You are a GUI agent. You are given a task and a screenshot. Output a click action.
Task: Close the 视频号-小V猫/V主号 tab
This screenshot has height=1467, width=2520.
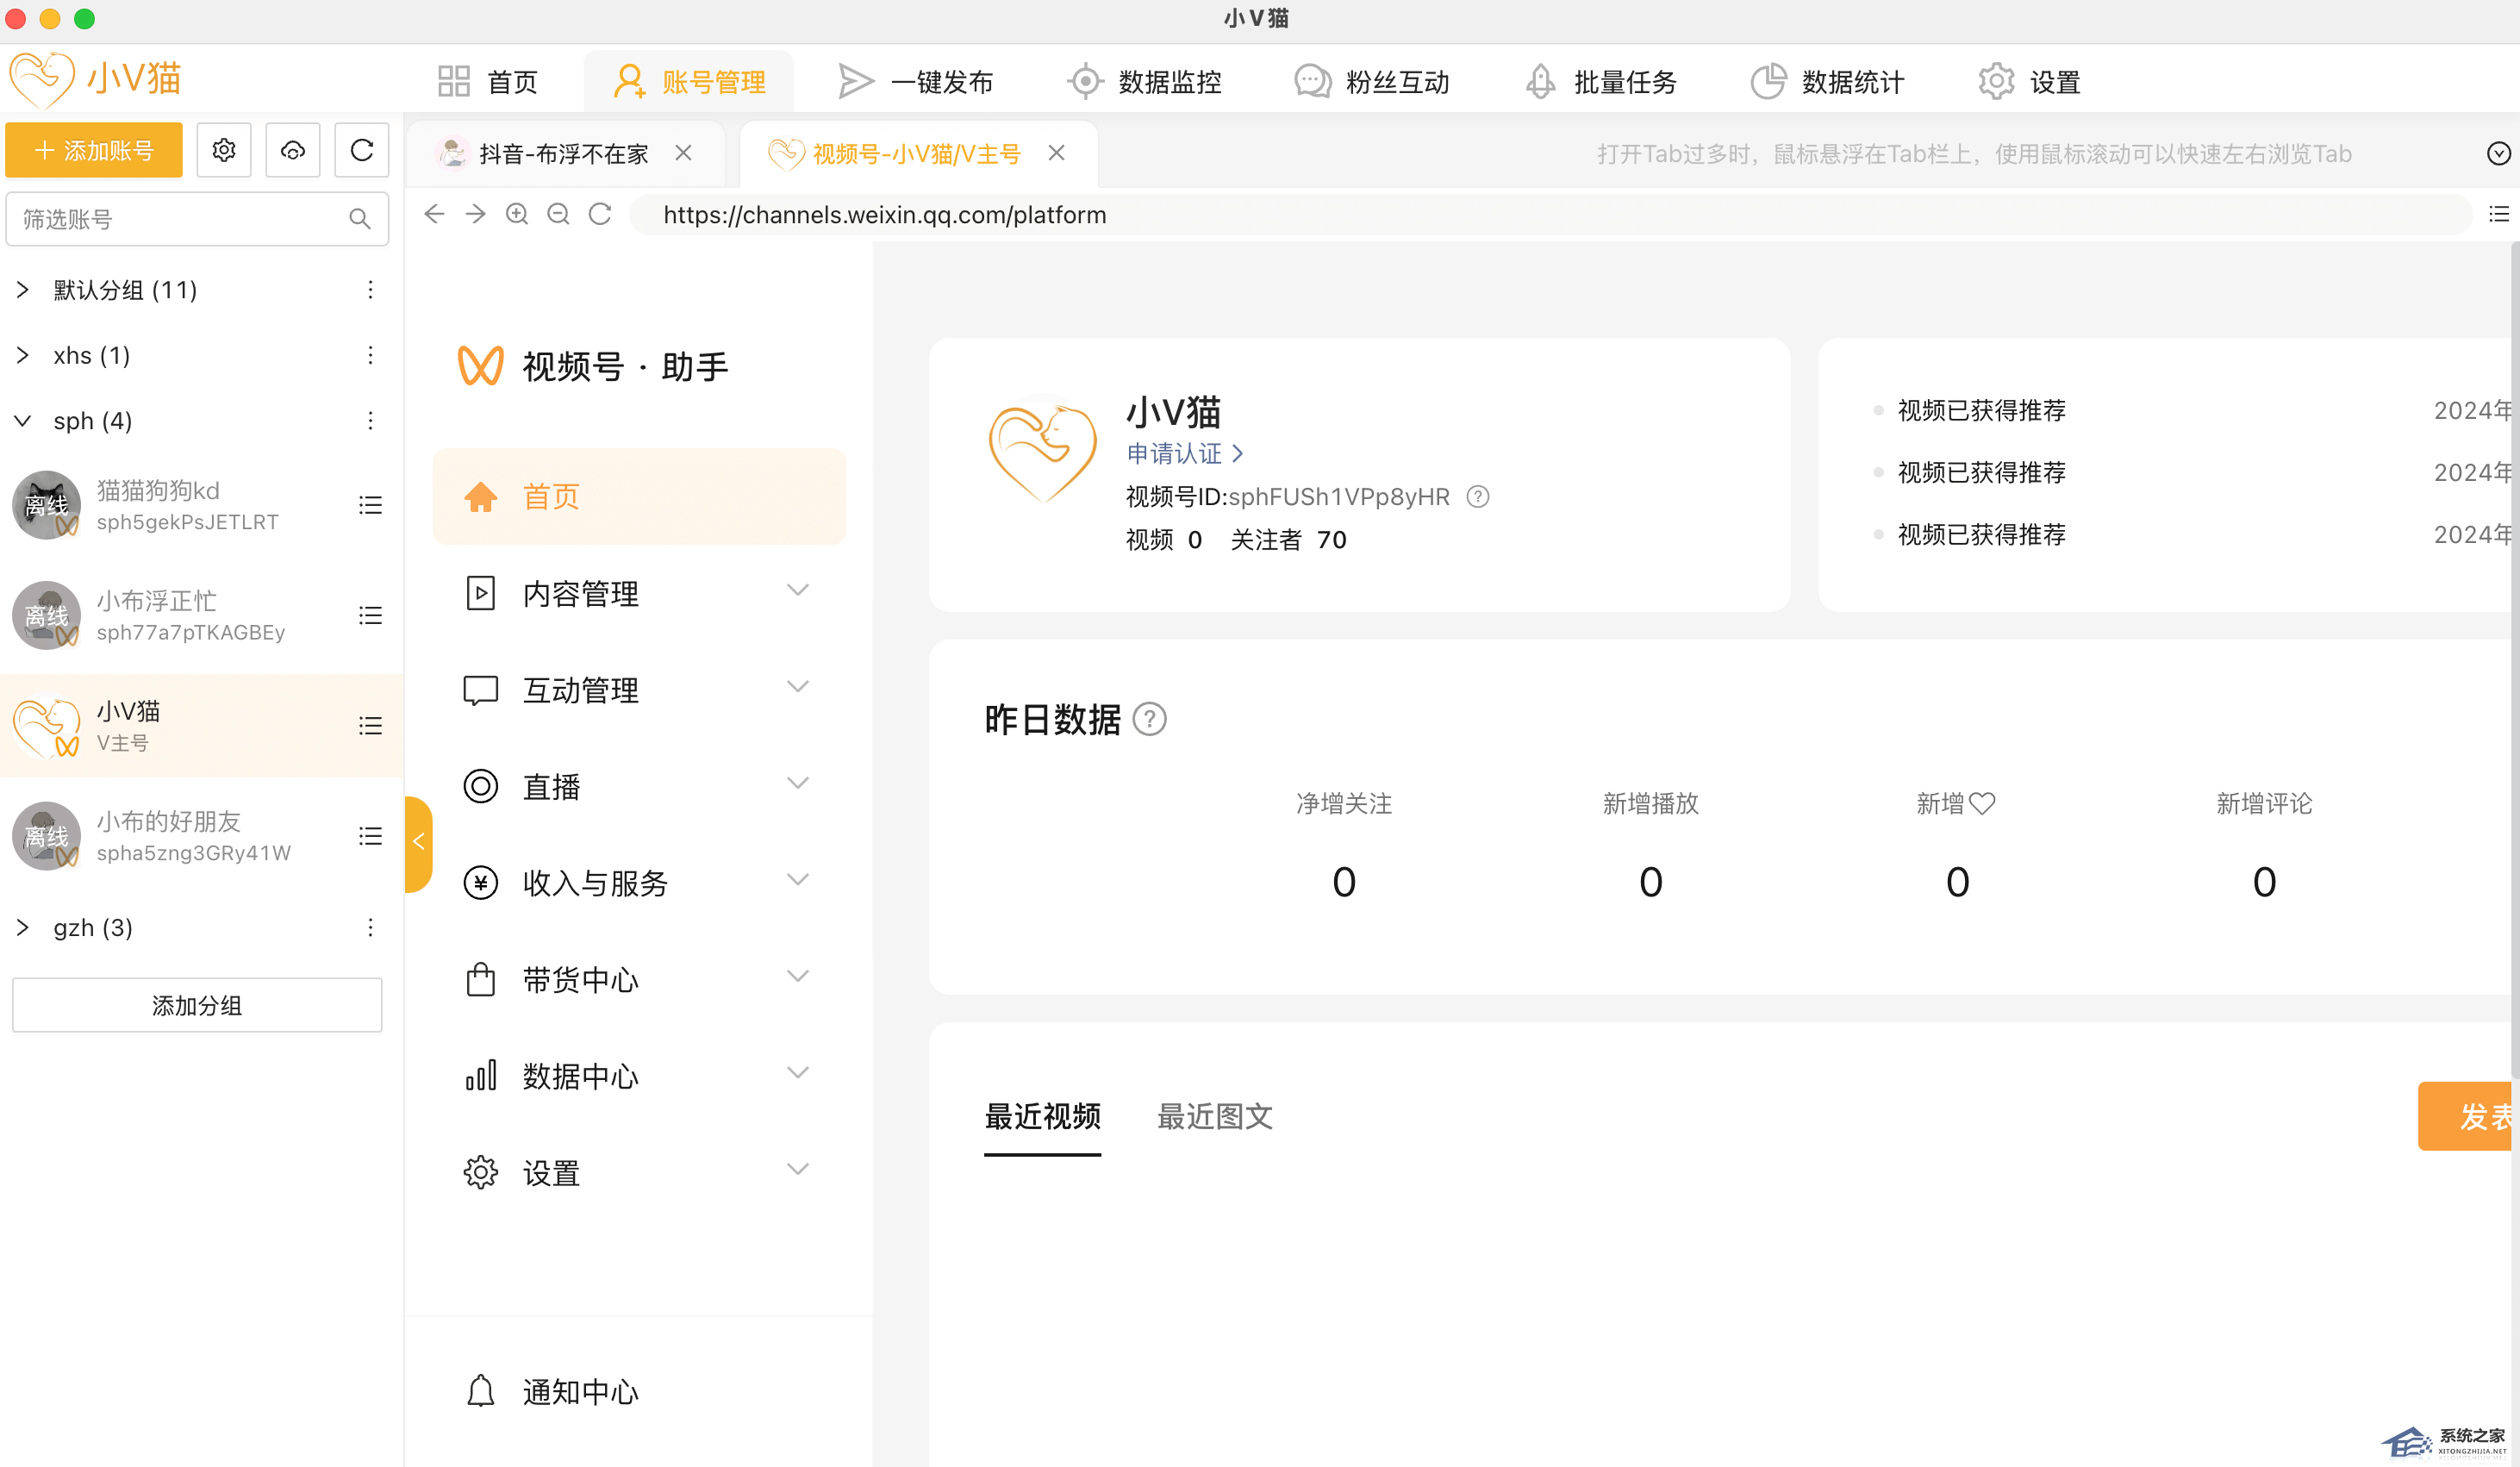click(1057, 153)
